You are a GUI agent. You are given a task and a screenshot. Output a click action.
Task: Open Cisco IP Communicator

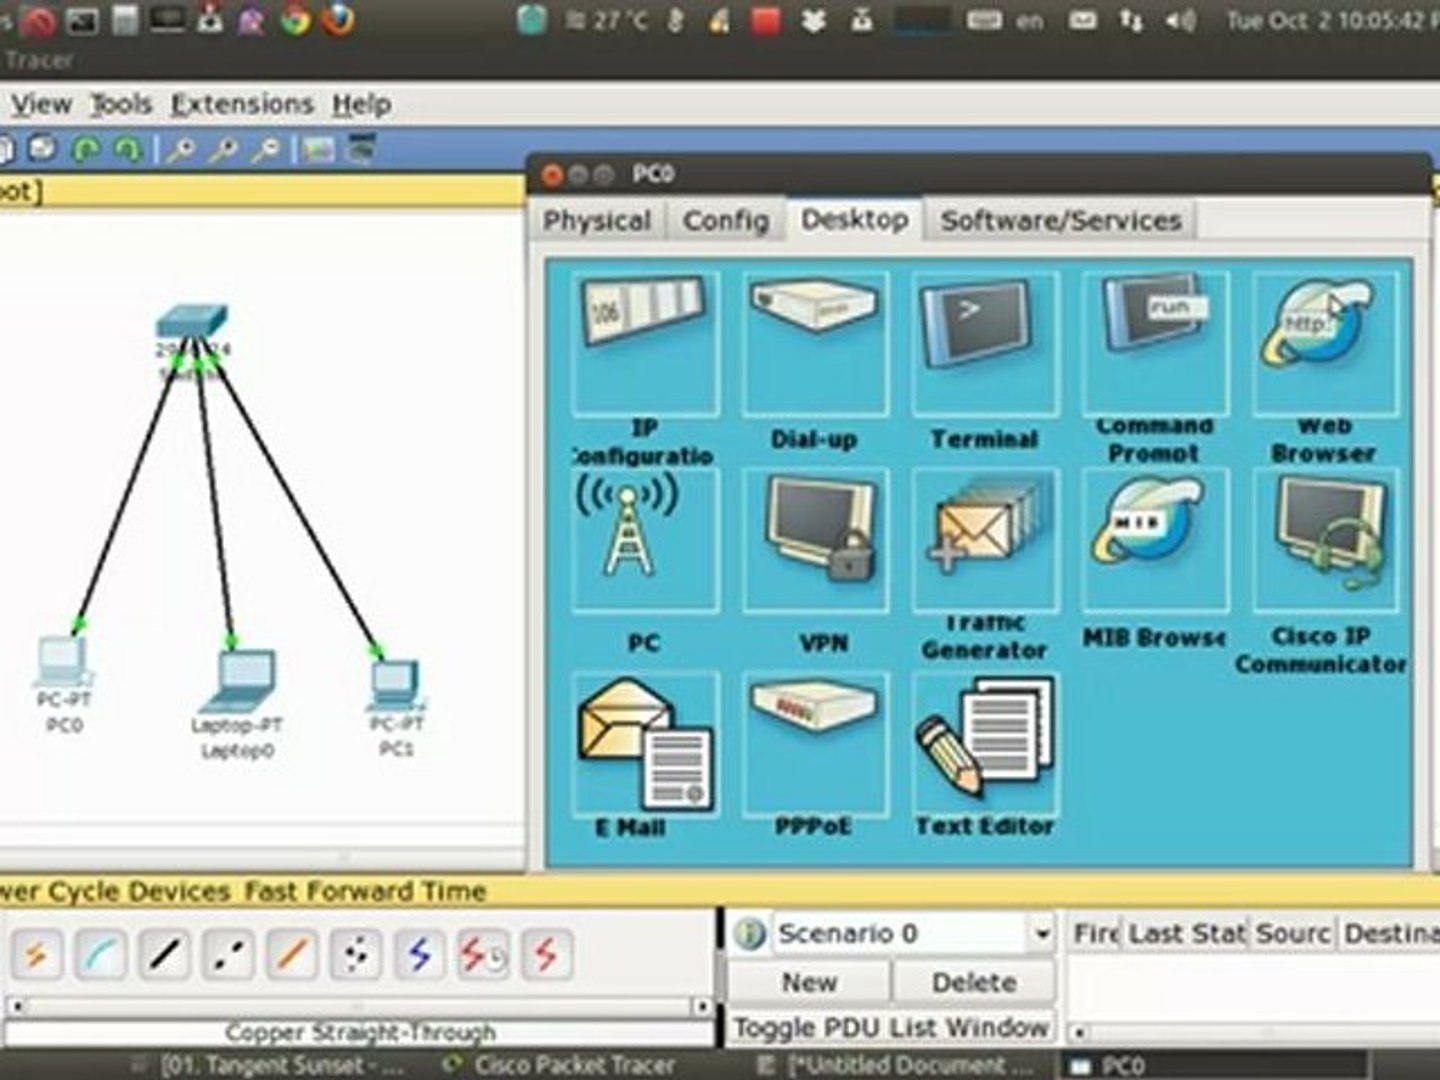(1325, 539)
